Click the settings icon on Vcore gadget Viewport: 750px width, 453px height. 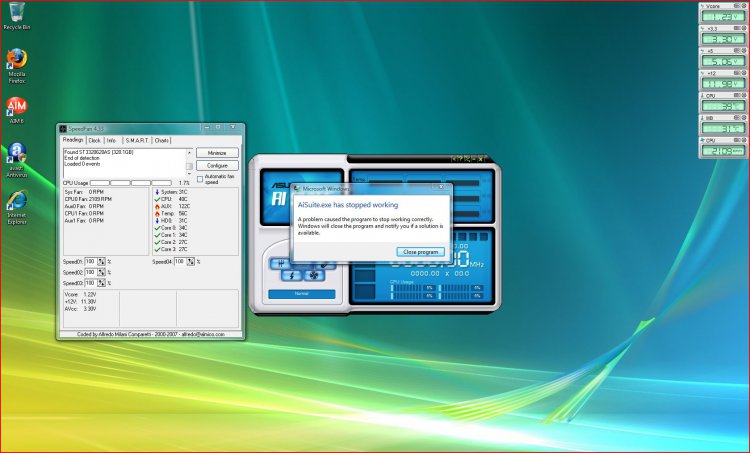coord(737,6)
